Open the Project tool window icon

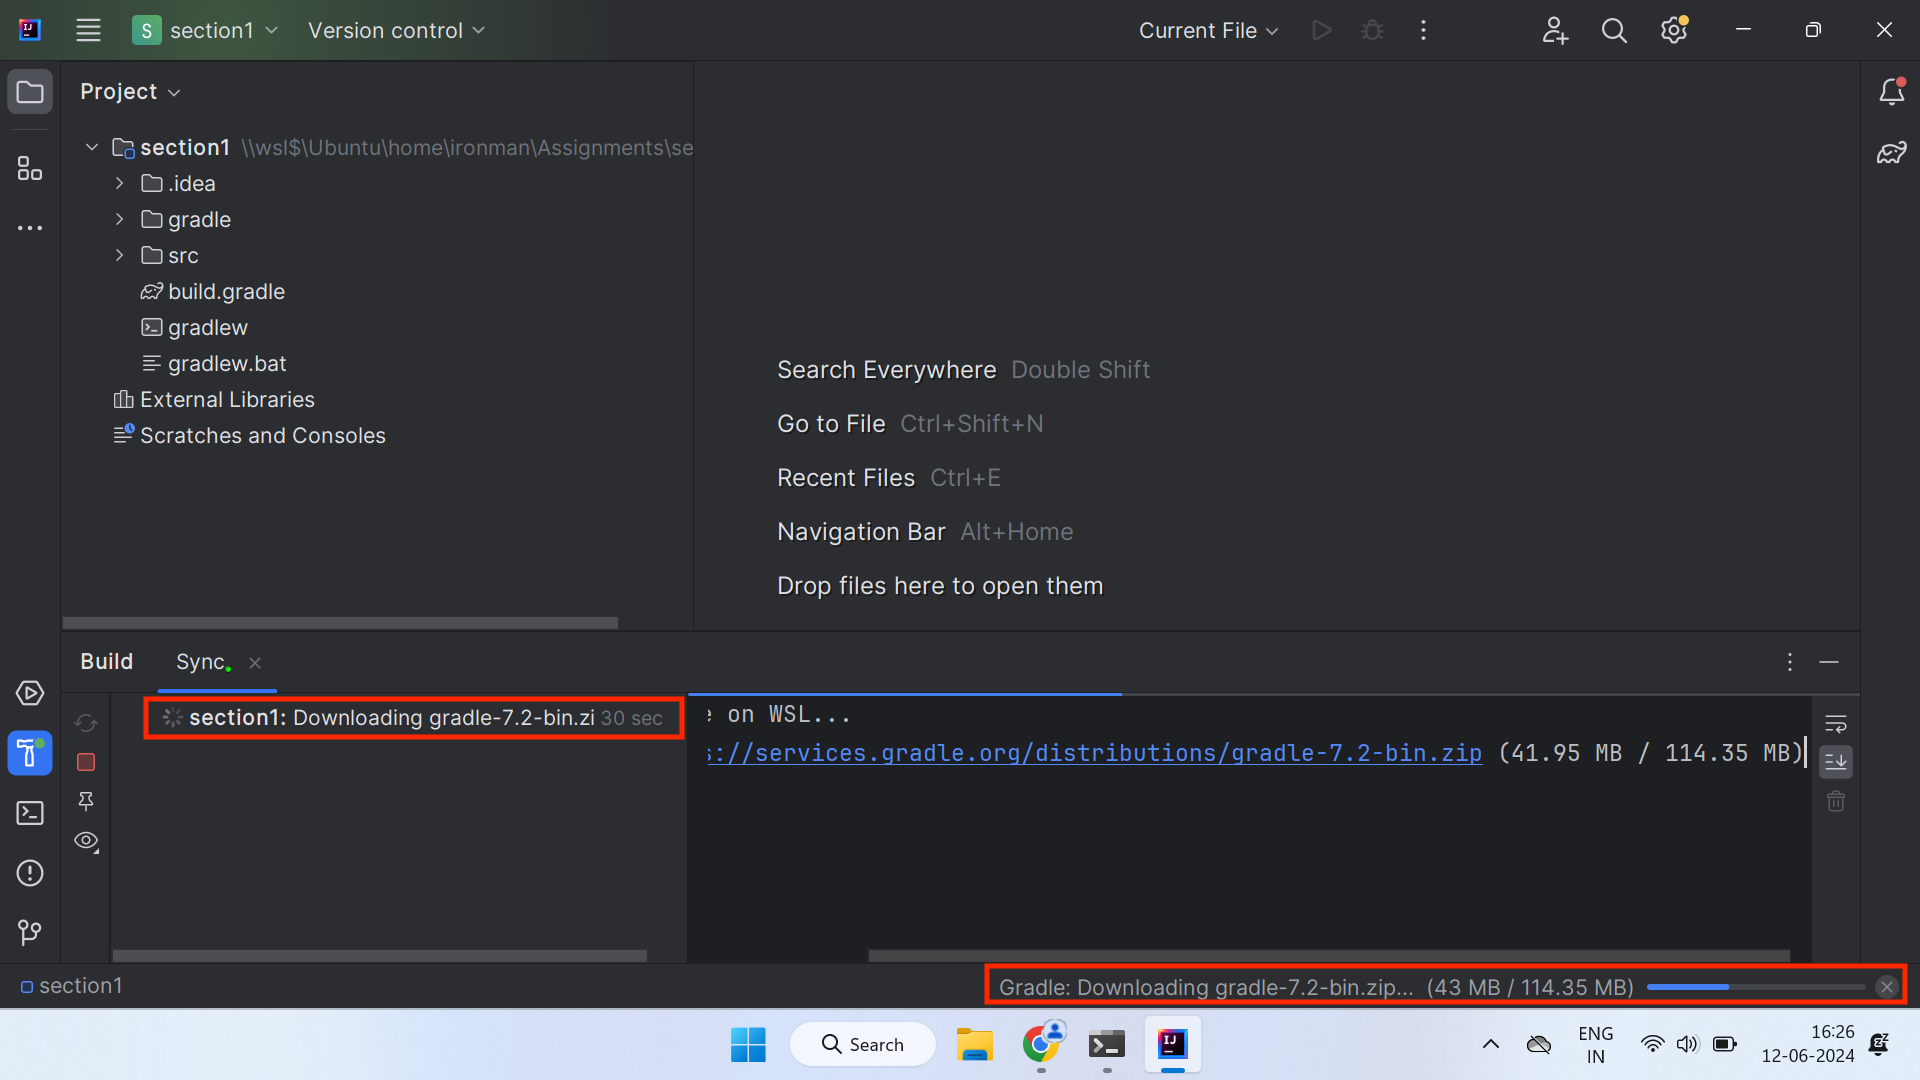(30, 92)
